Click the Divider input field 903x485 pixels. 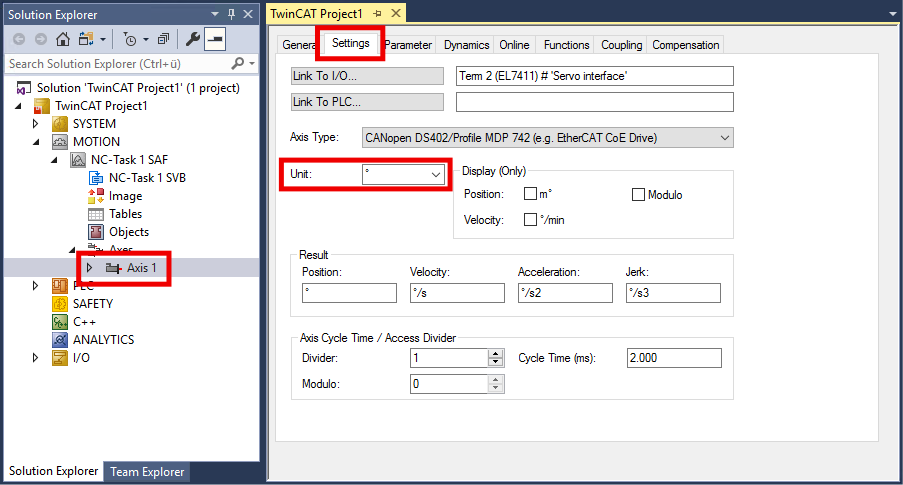[449, 358]
